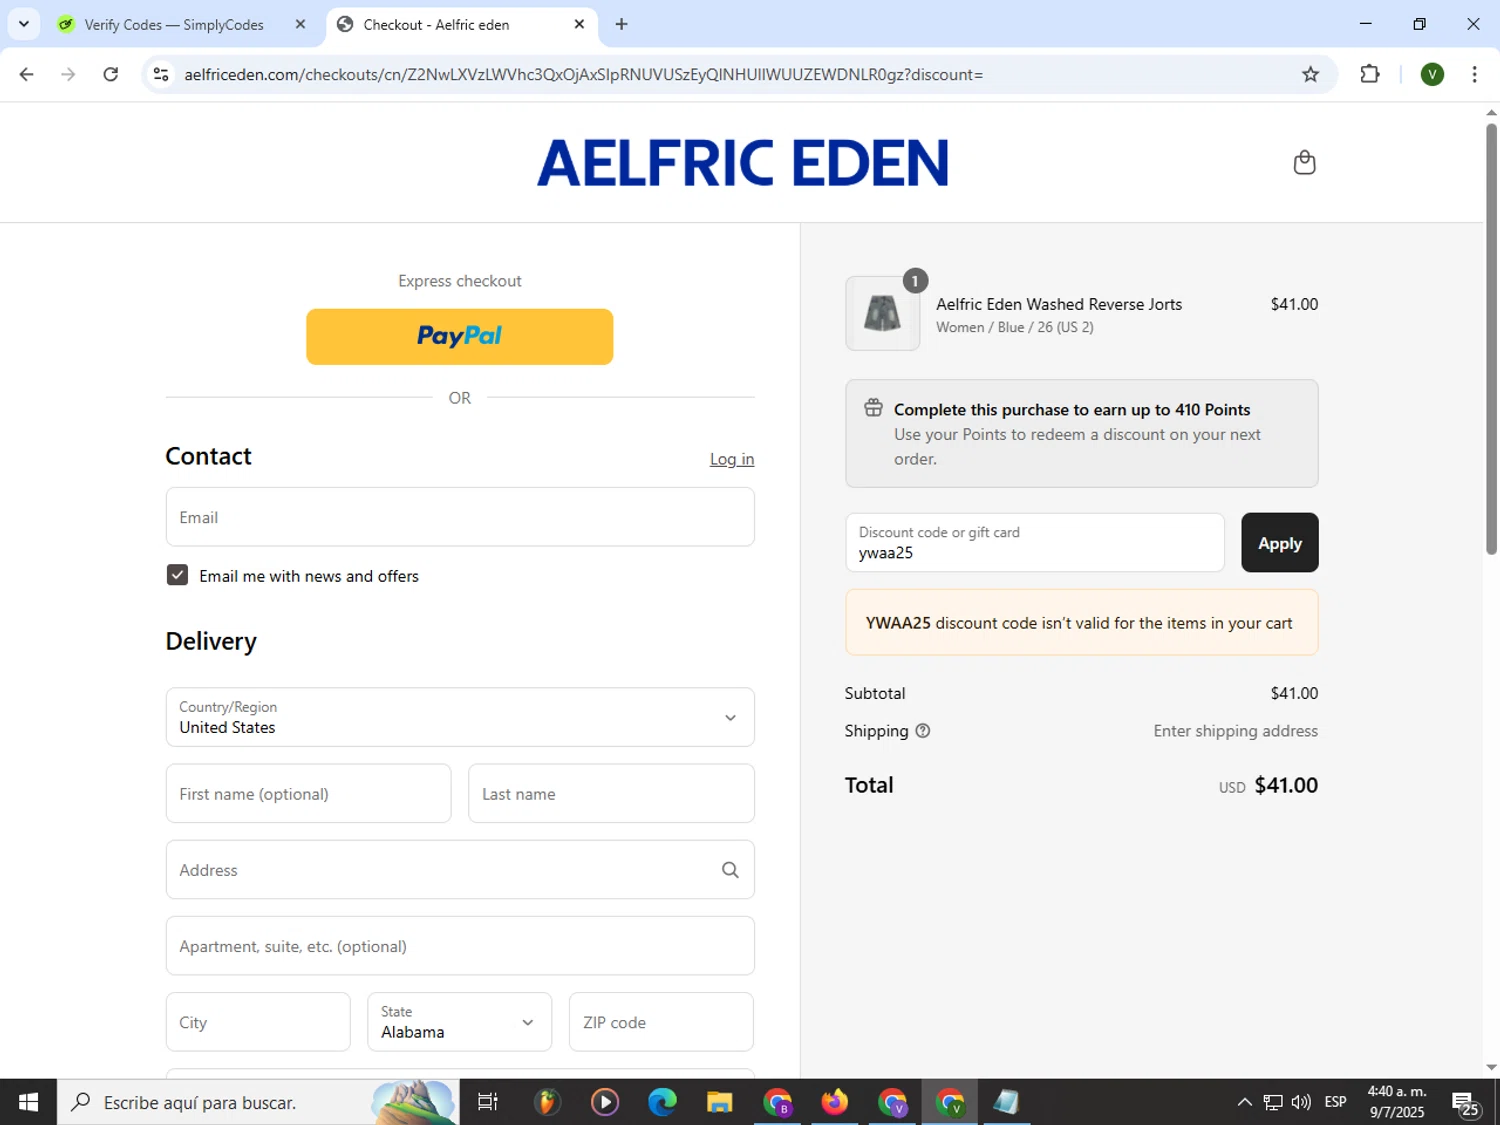Screen dimensions: 1500x1125
Task: Open the Chrome three-dot menu
Action: [1474, 74]
